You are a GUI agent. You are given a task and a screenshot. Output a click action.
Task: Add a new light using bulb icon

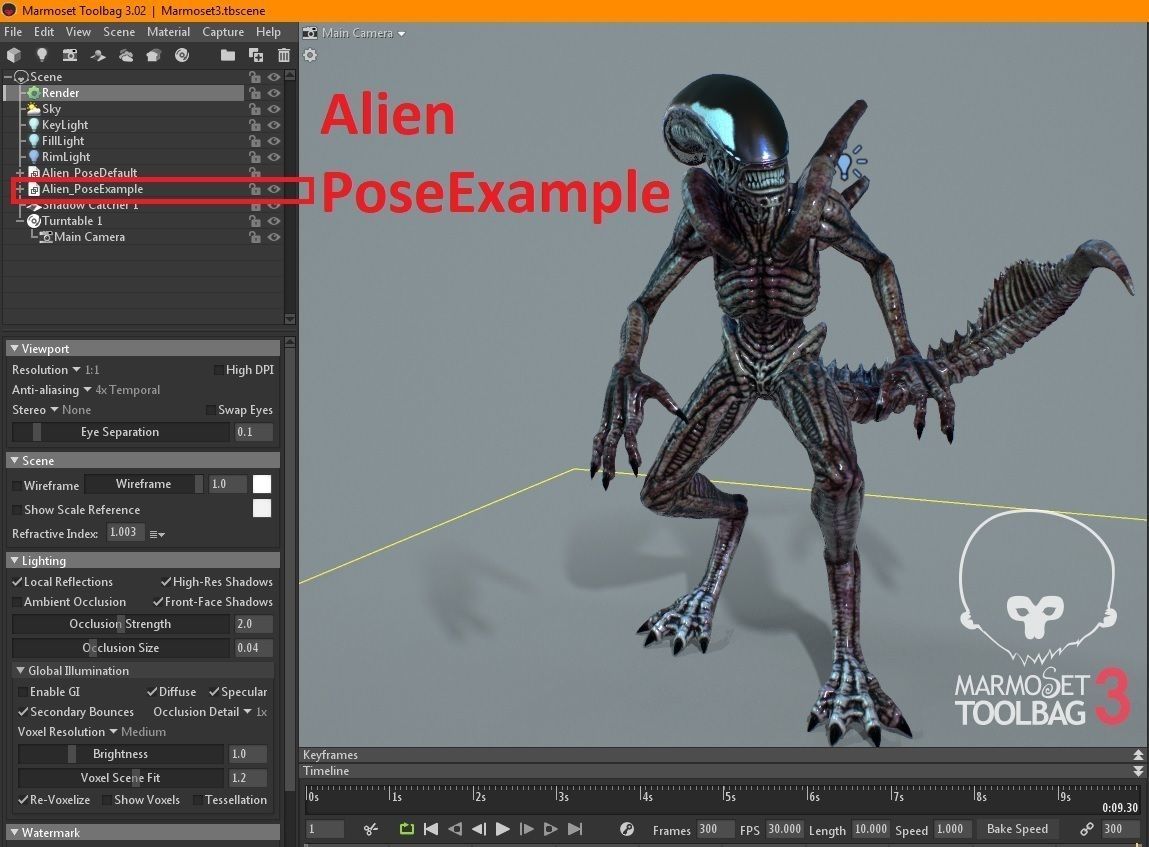pos(42,55)
